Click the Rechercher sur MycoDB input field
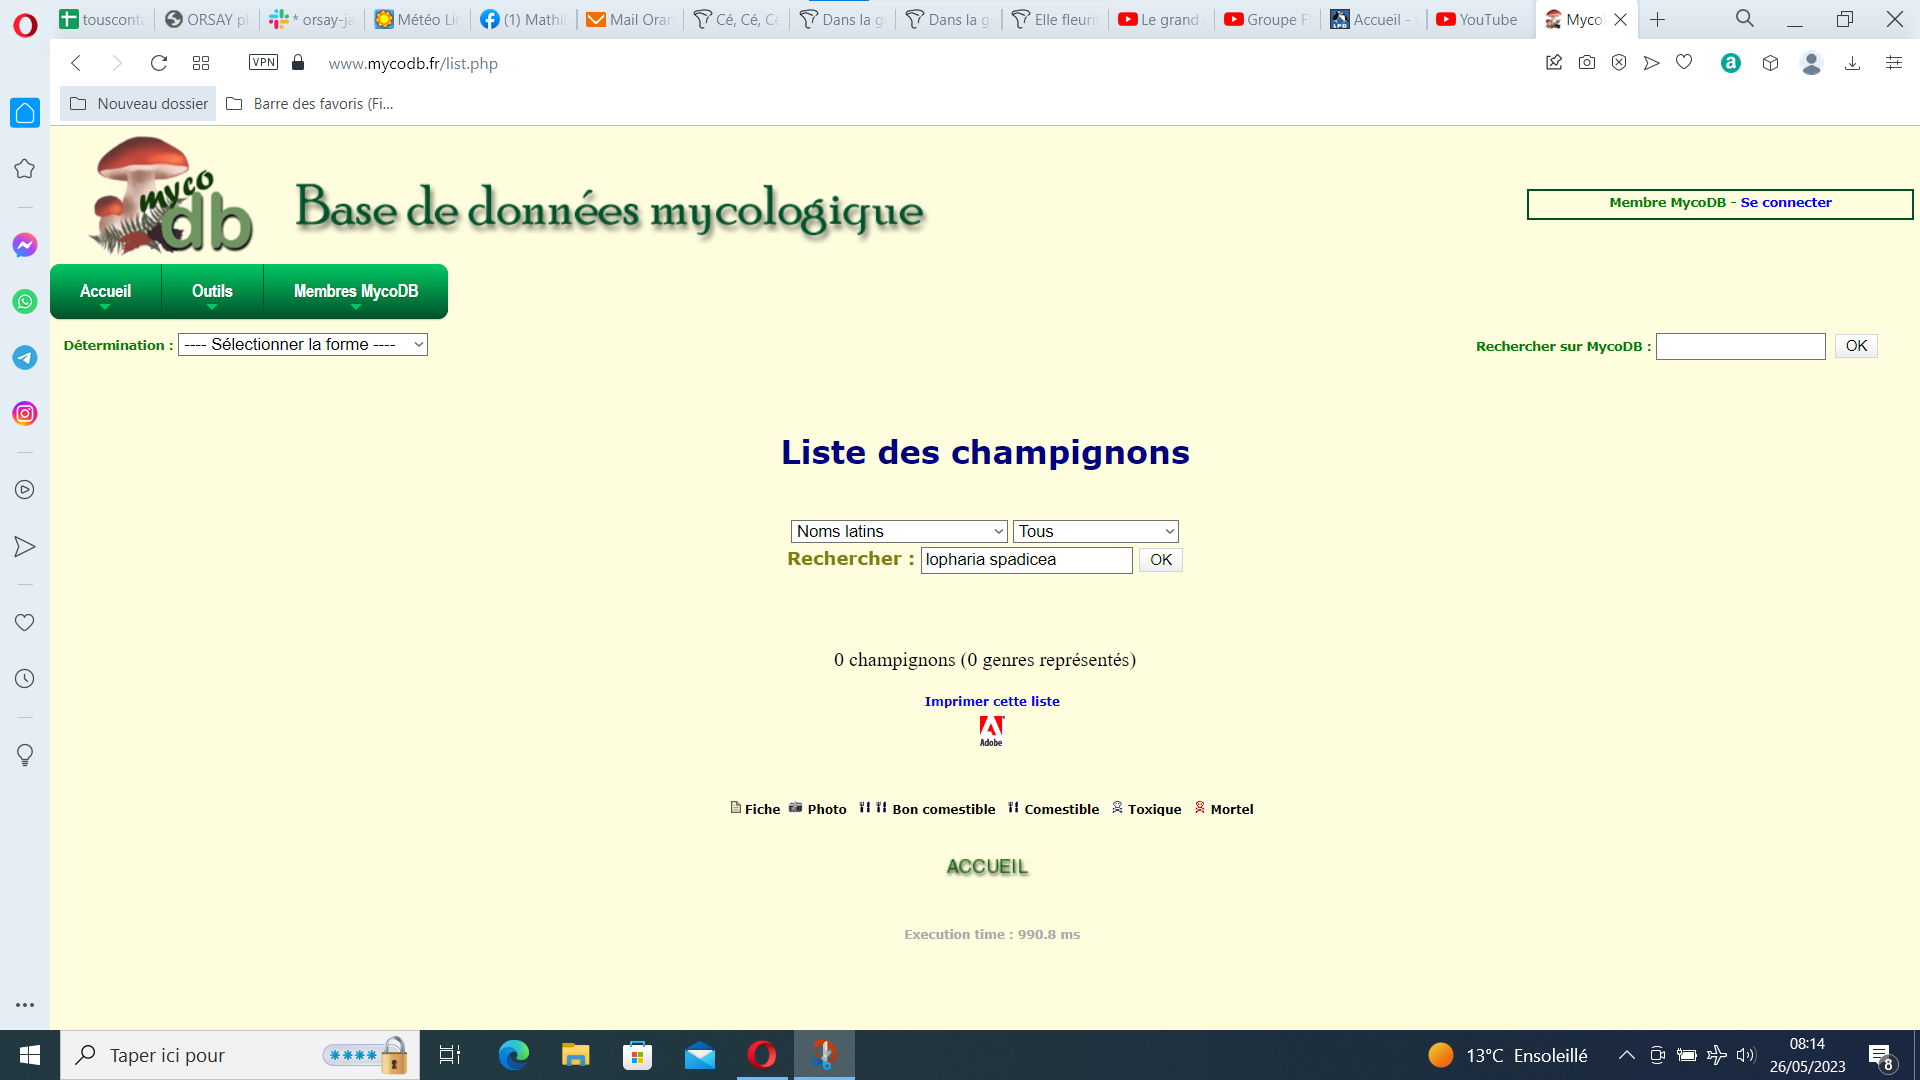This screenshot has width=1920, height=1080. click(x=1740, y=346)
